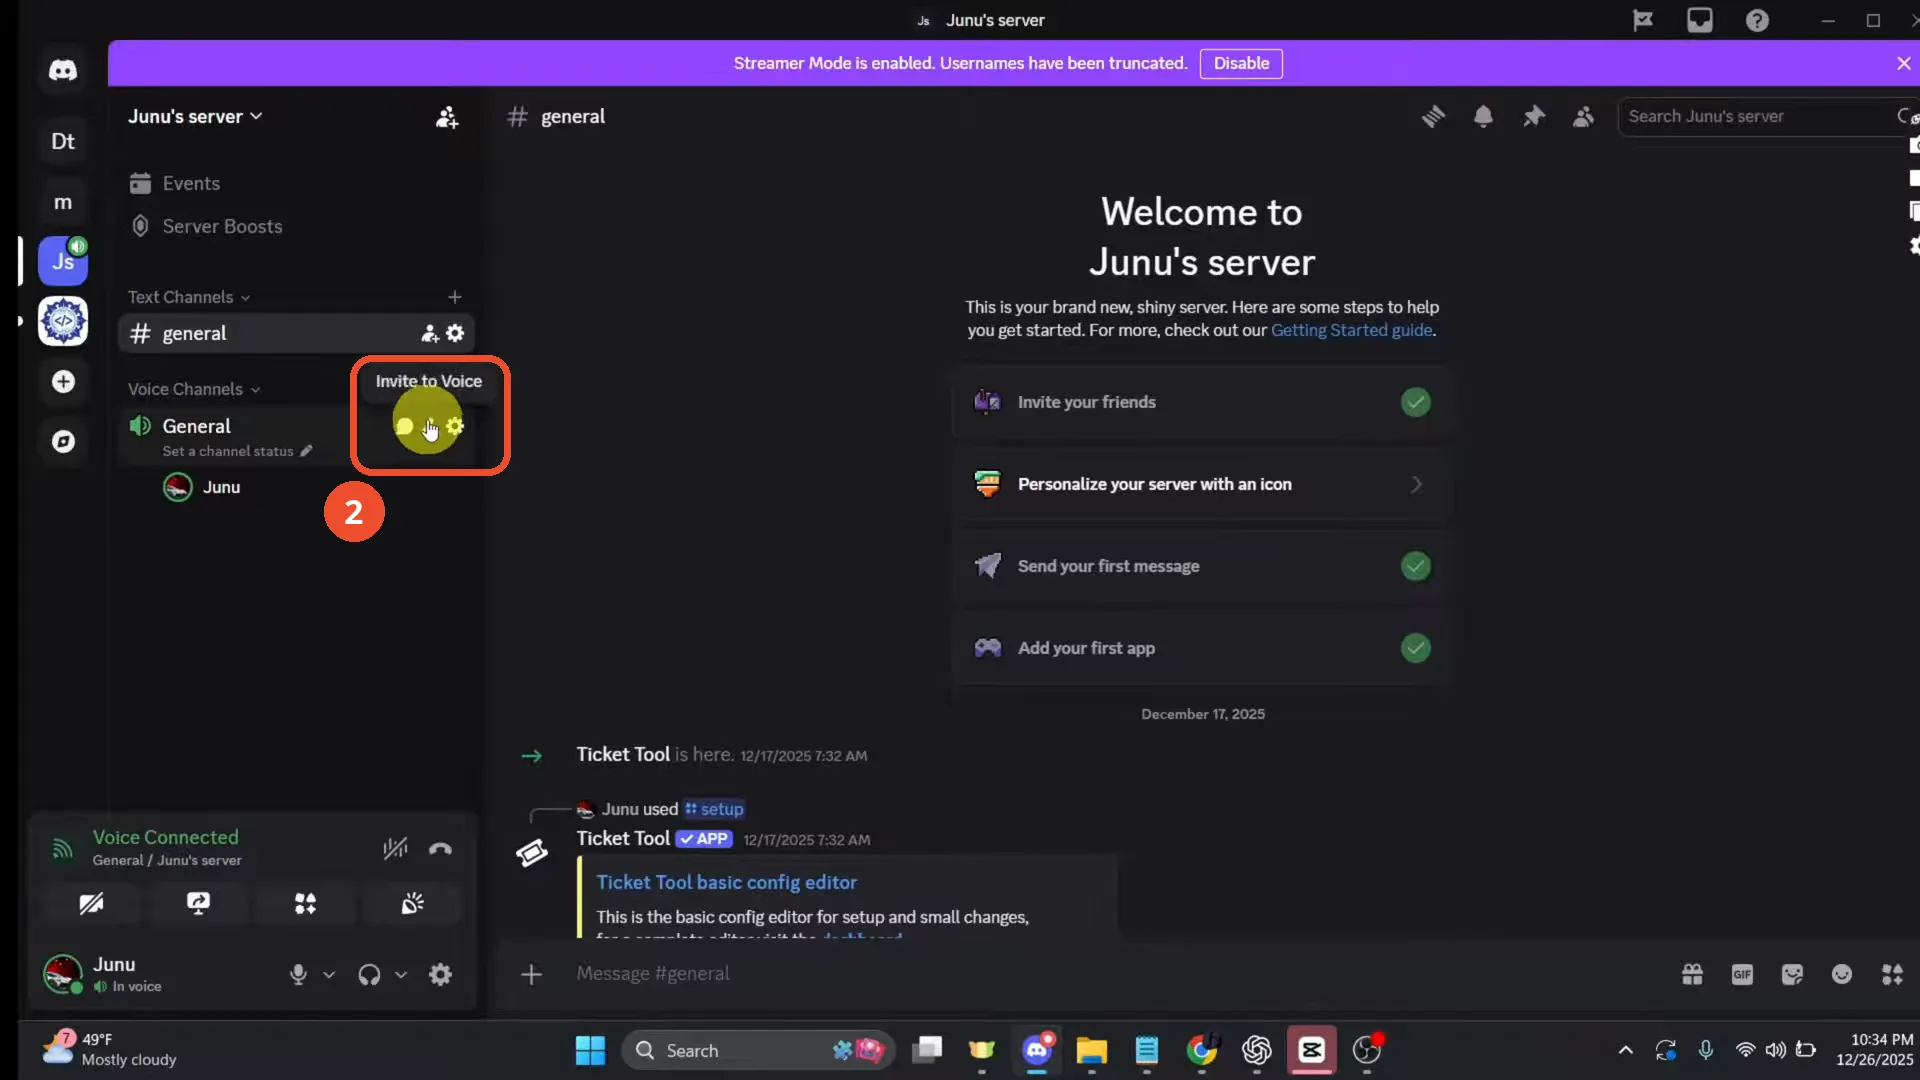The height and width of the screenshot is (1080, 1920).
Task: Open activities launcher in voice panel
Action: click(305, 904)
